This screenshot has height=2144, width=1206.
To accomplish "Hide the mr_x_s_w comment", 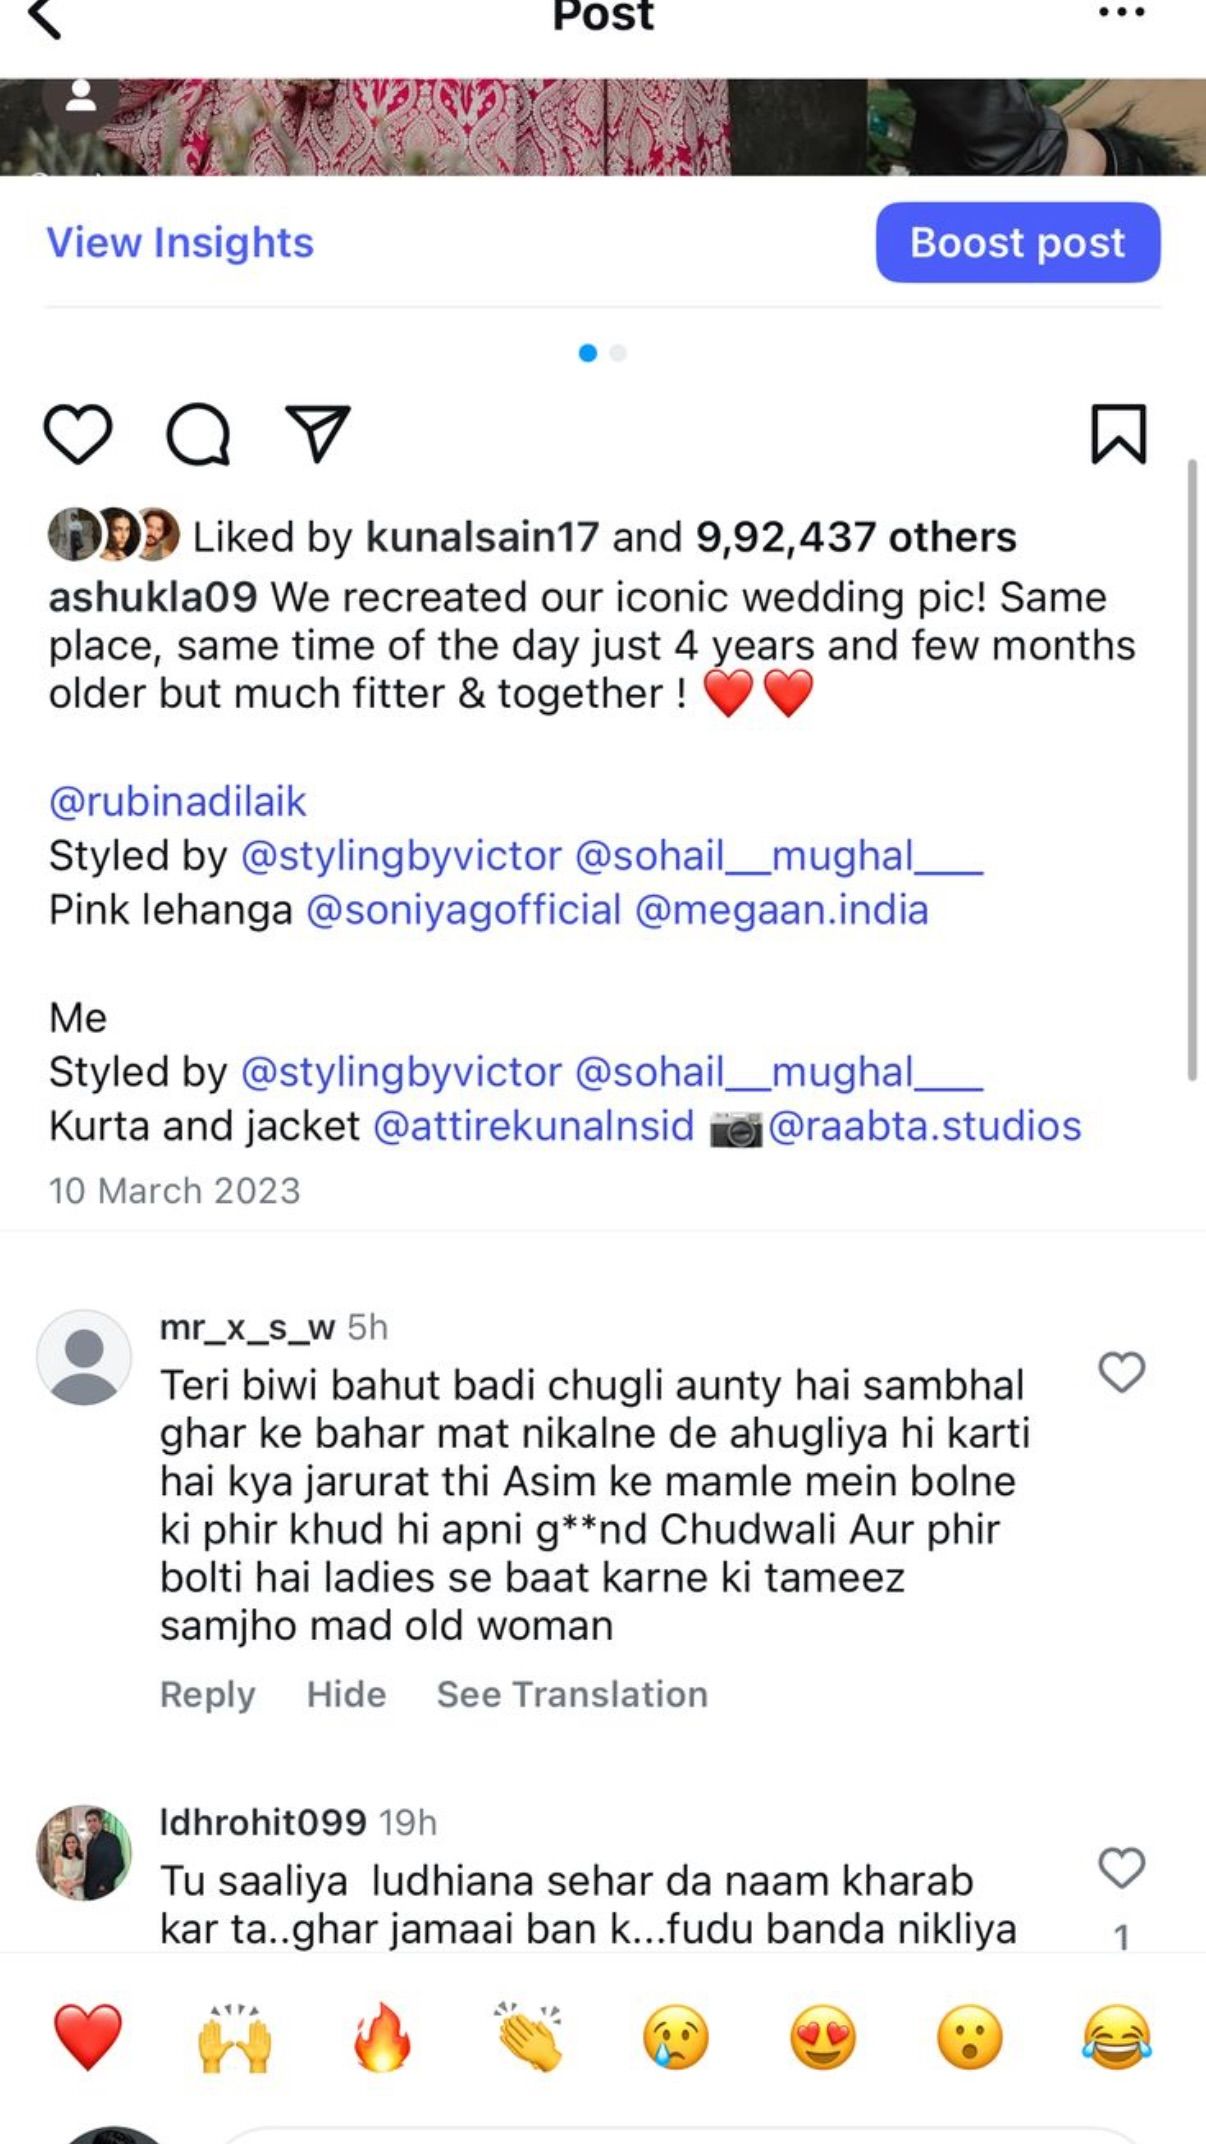I will click(346, 1694).
